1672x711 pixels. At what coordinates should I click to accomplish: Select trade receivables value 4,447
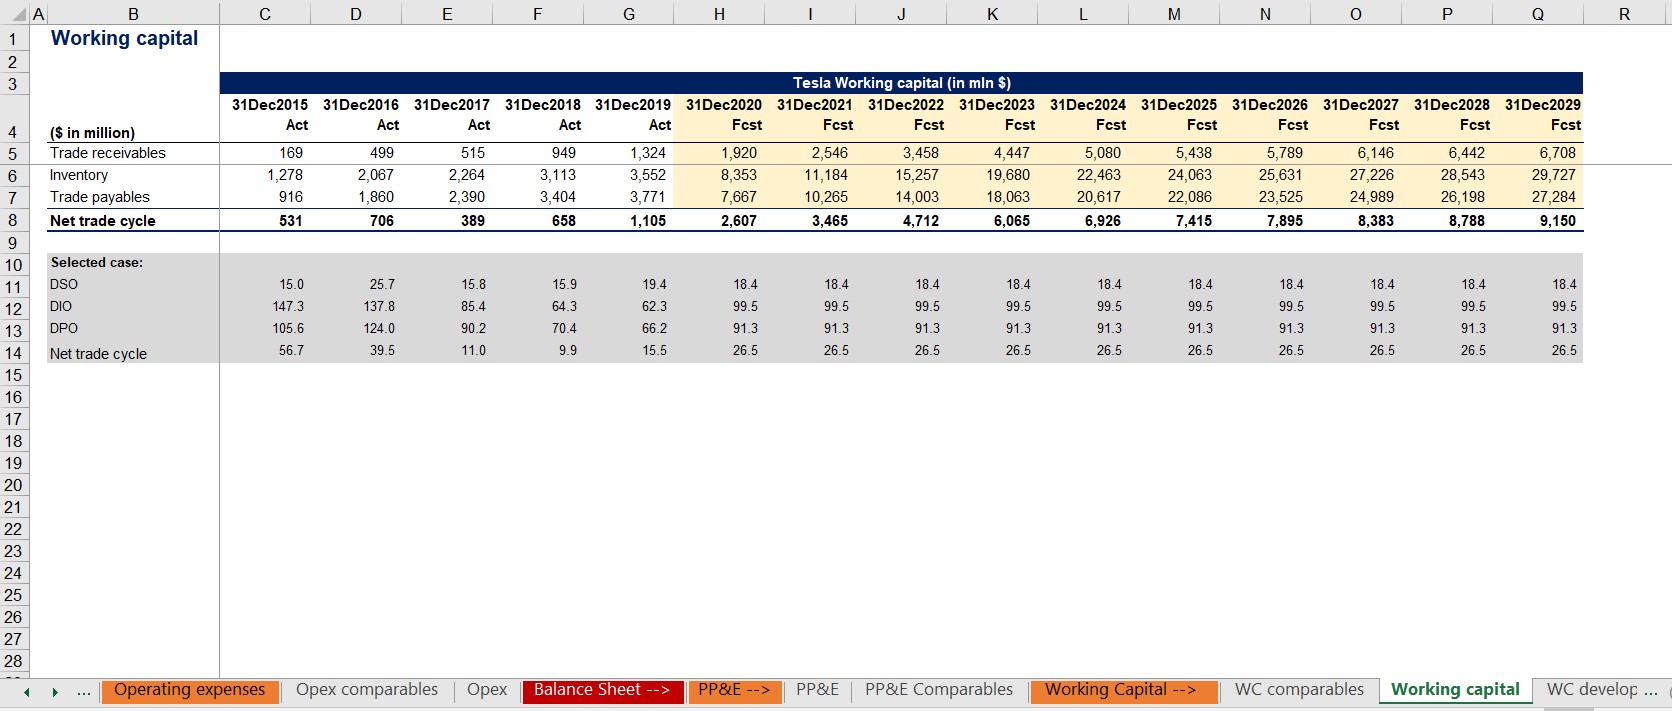1012,153
